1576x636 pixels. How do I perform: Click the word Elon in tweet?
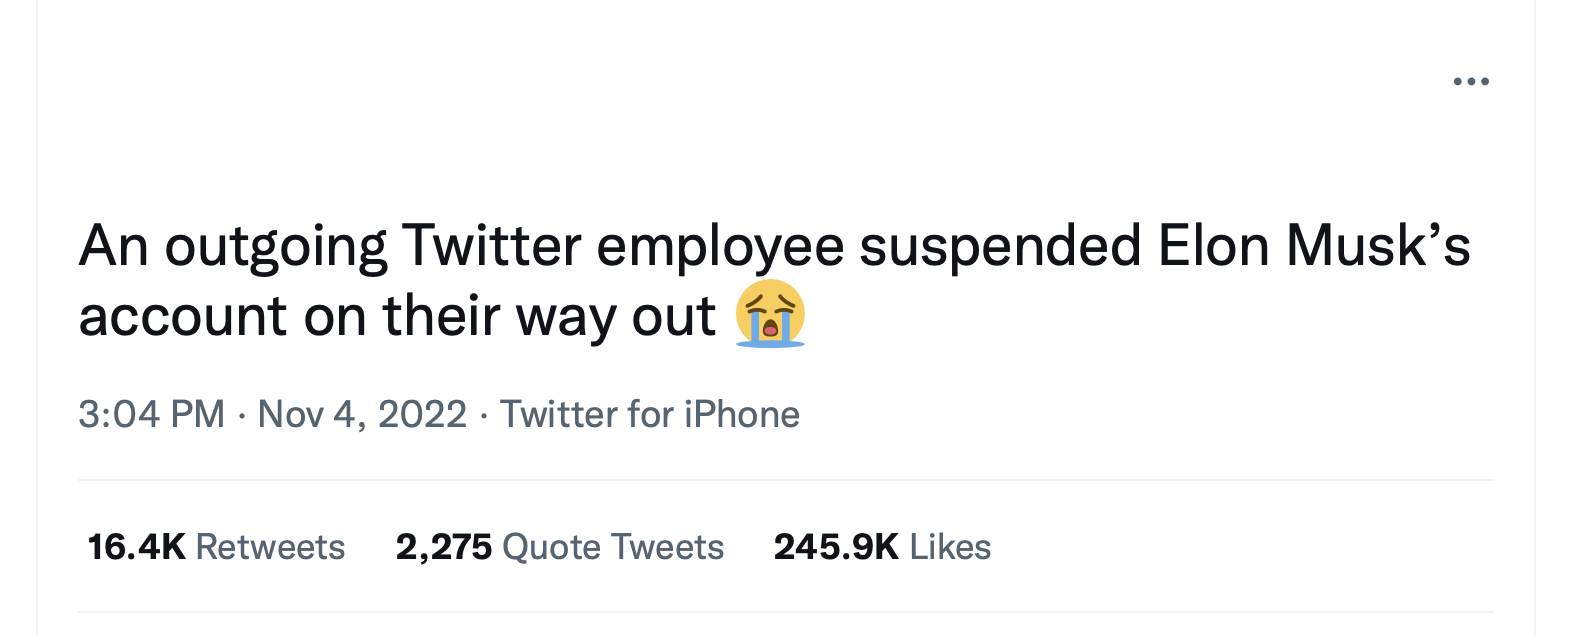[x=1214, y=245]
